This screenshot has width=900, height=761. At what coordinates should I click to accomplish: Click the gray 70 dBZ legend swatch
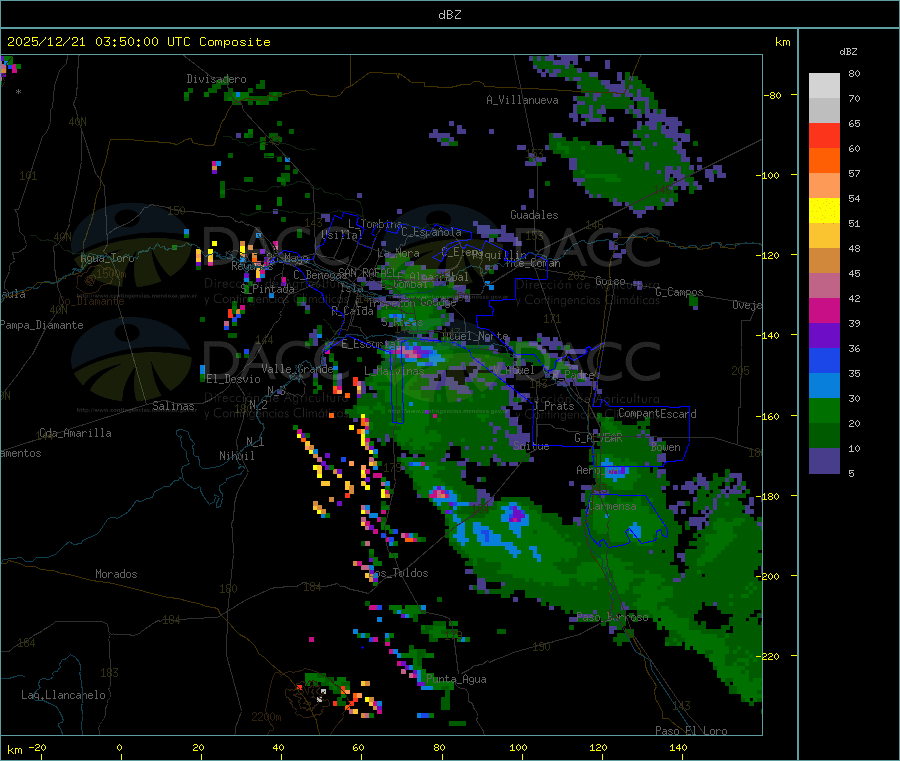coord(824,110)
